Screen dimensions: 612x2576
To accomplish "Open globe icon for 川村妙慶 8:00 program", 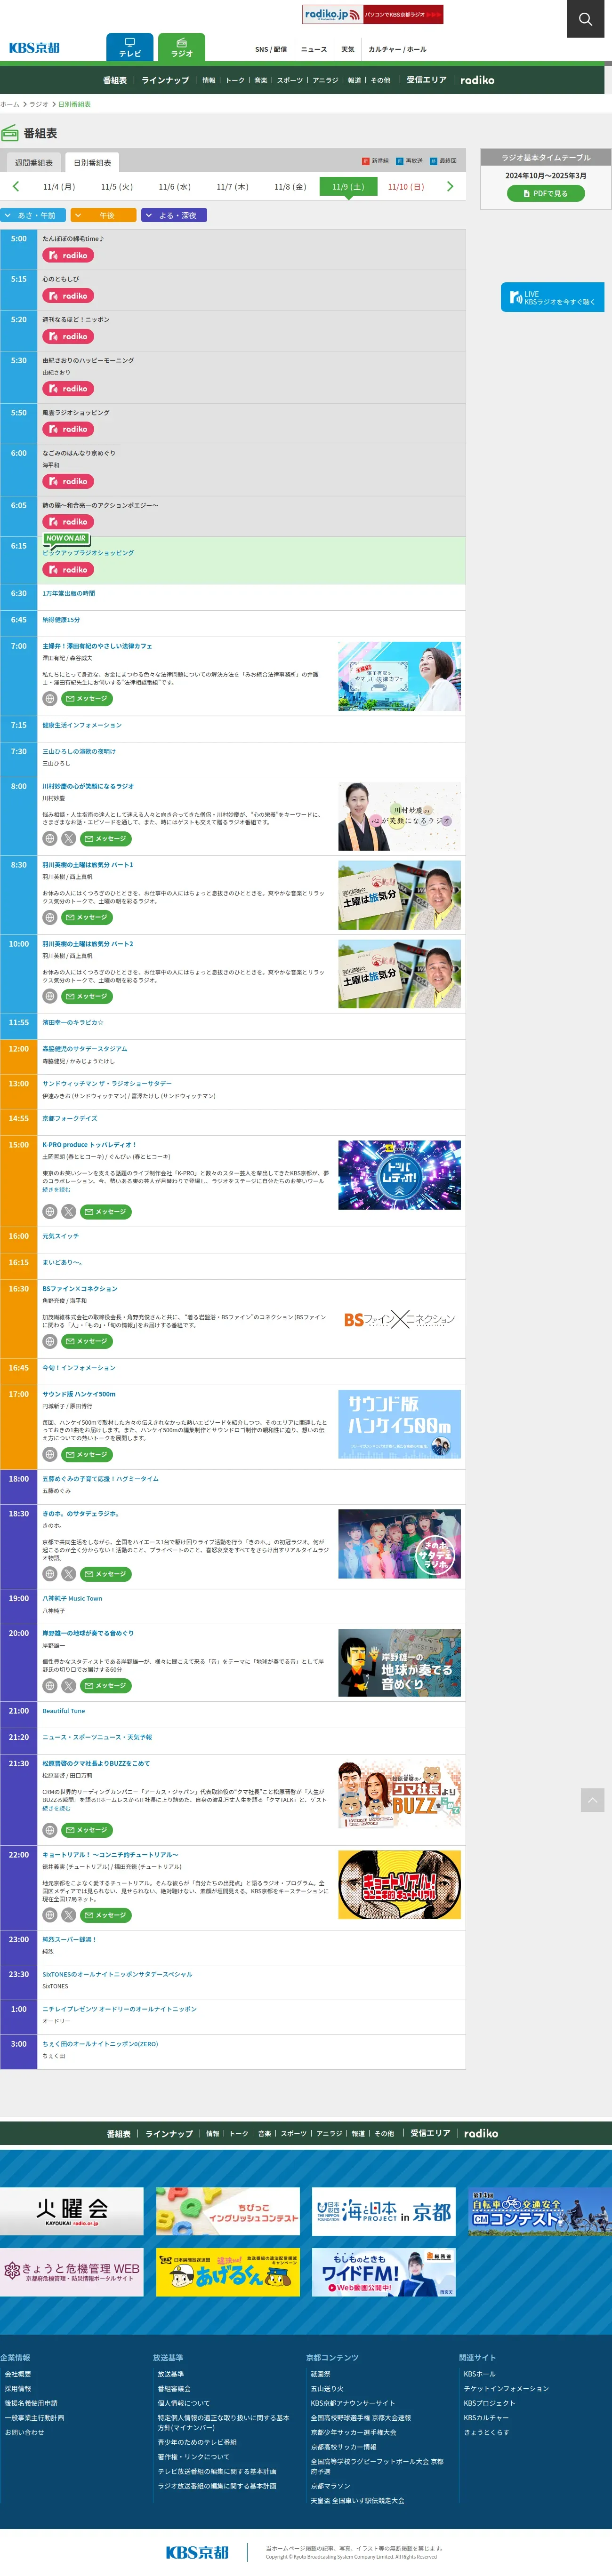I will (x=49, y=839).
